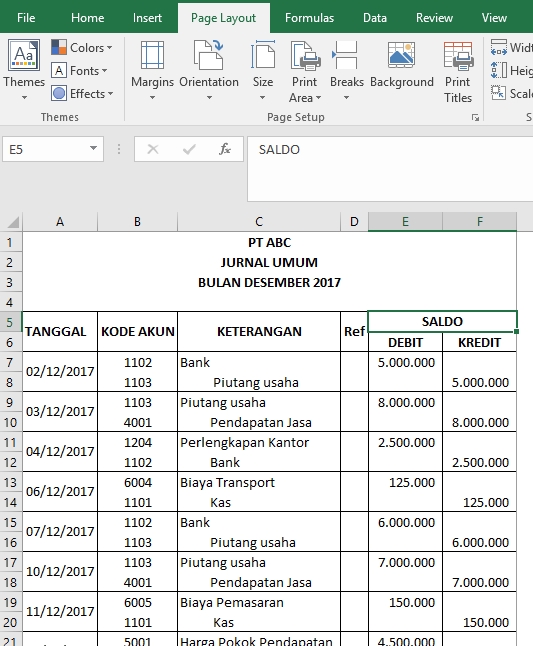Expand the Name Box dropdown arrow
This screenshot has height=646, width=533.
coord(94,148)
